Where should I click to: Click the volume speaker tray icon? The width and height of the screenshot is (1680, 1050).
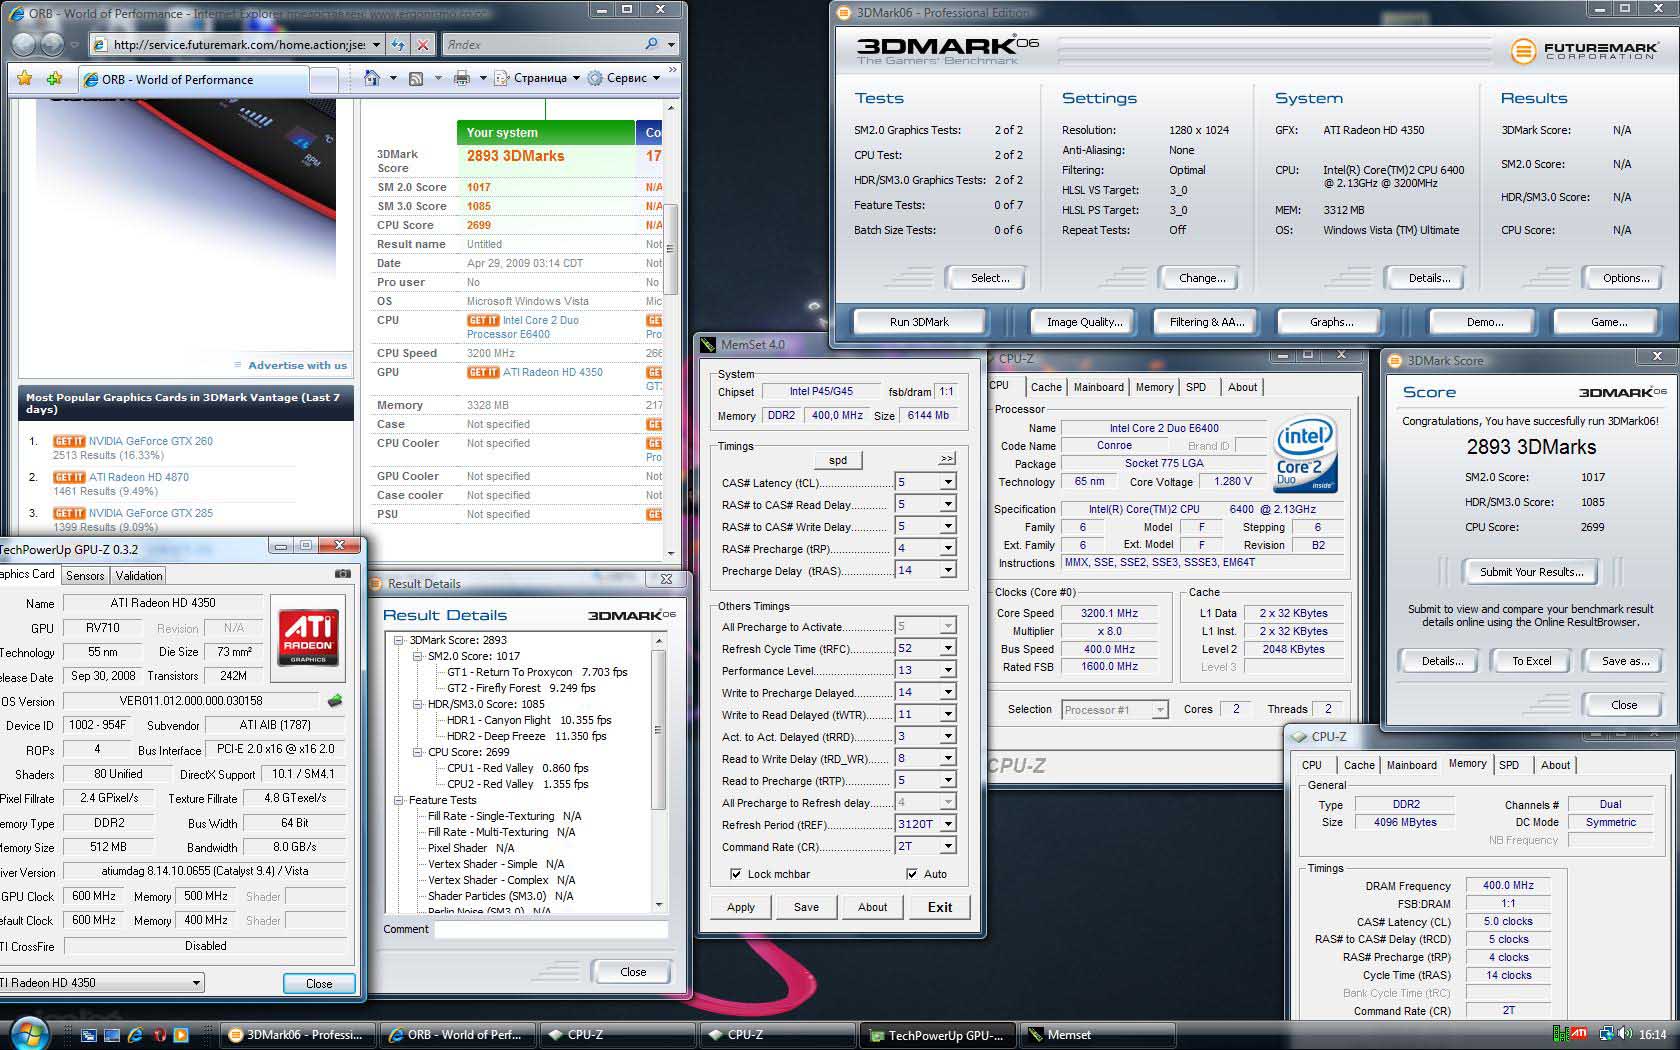(1625, 1034)
